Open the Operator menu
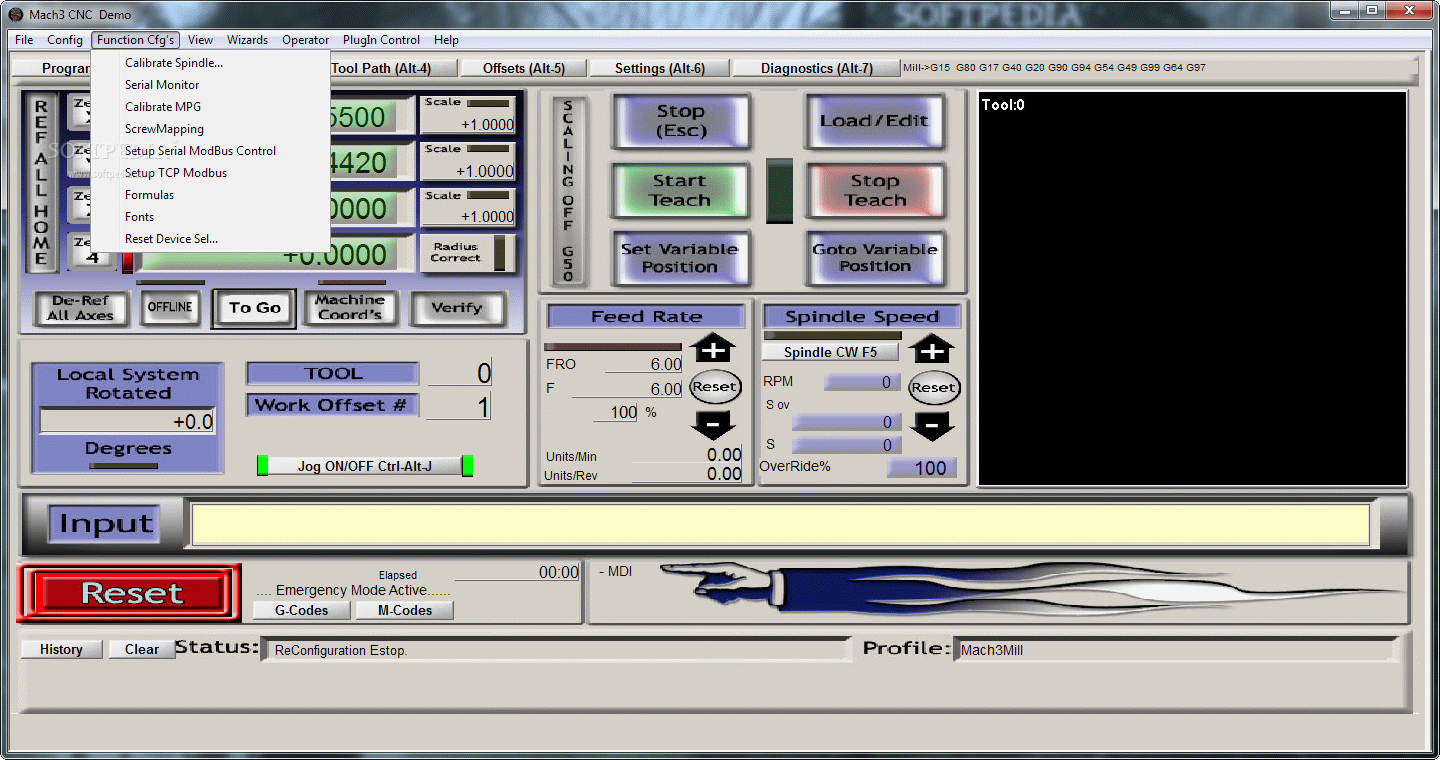The image size is (1440, 760). pyautogui.click(x=305, y=40)
